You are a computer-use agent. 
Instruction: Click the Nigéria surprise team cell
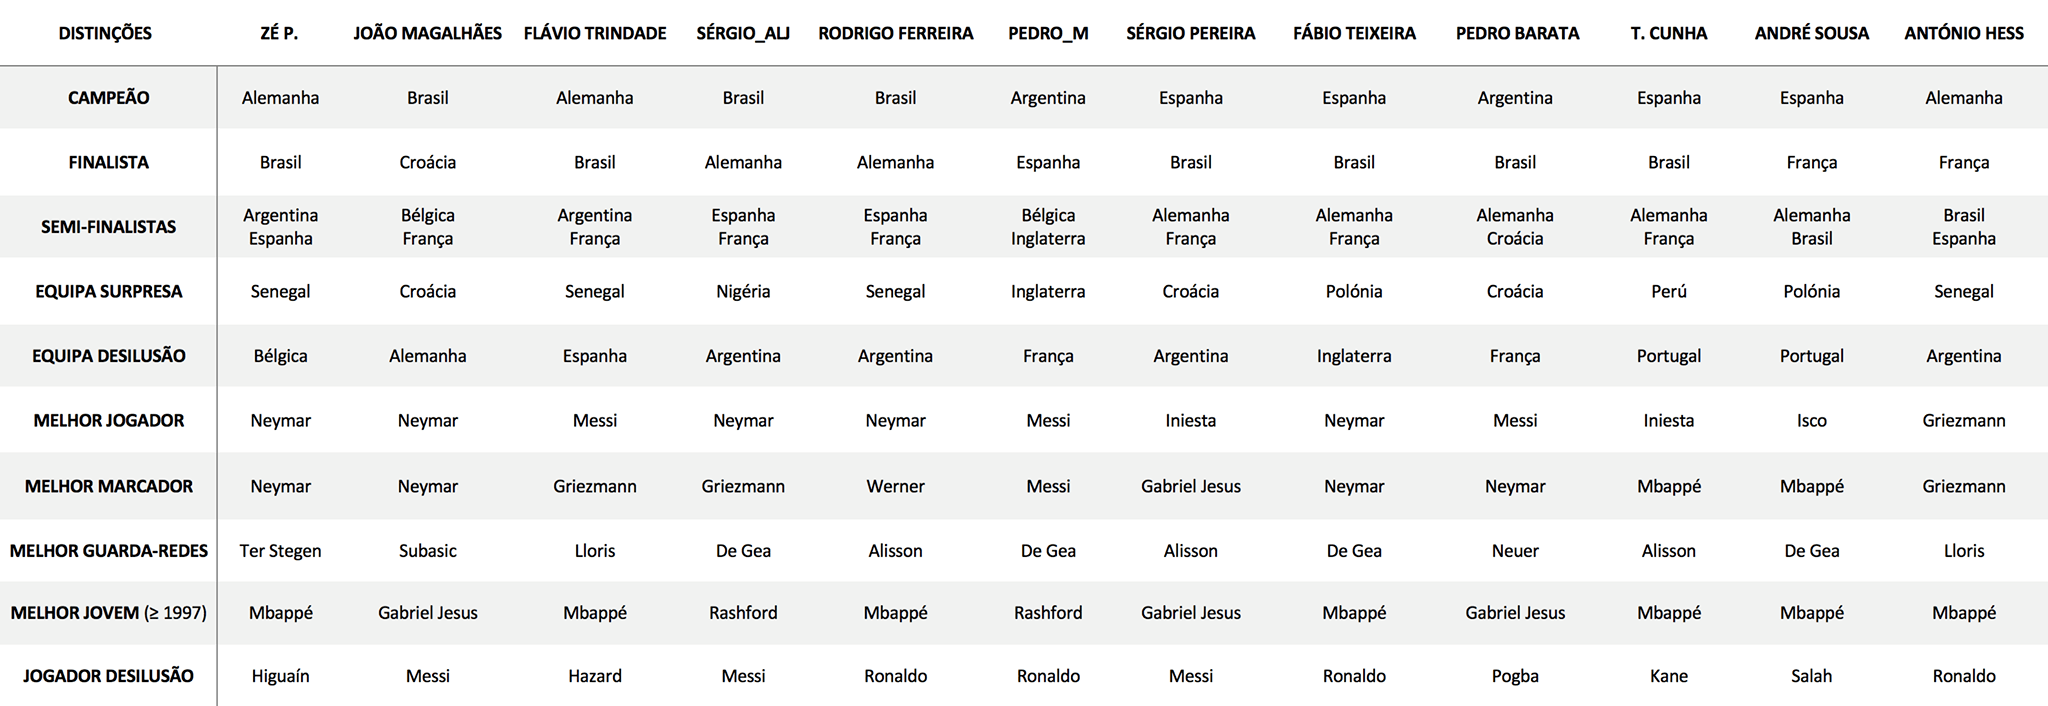[x=742, y=292]
